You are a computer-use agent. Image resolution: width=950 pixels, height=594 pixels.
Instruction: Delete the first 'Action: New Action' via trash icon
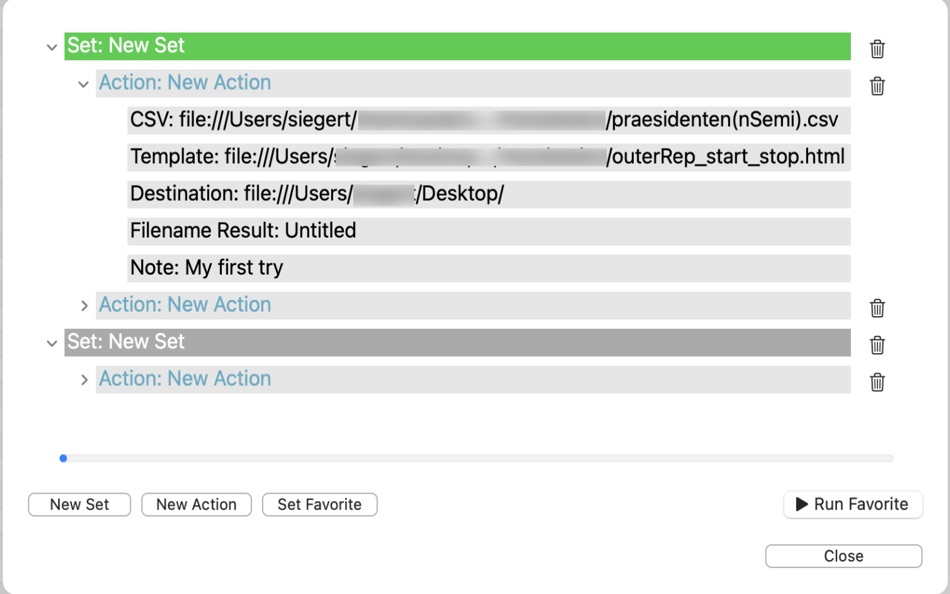click(876, 86)
